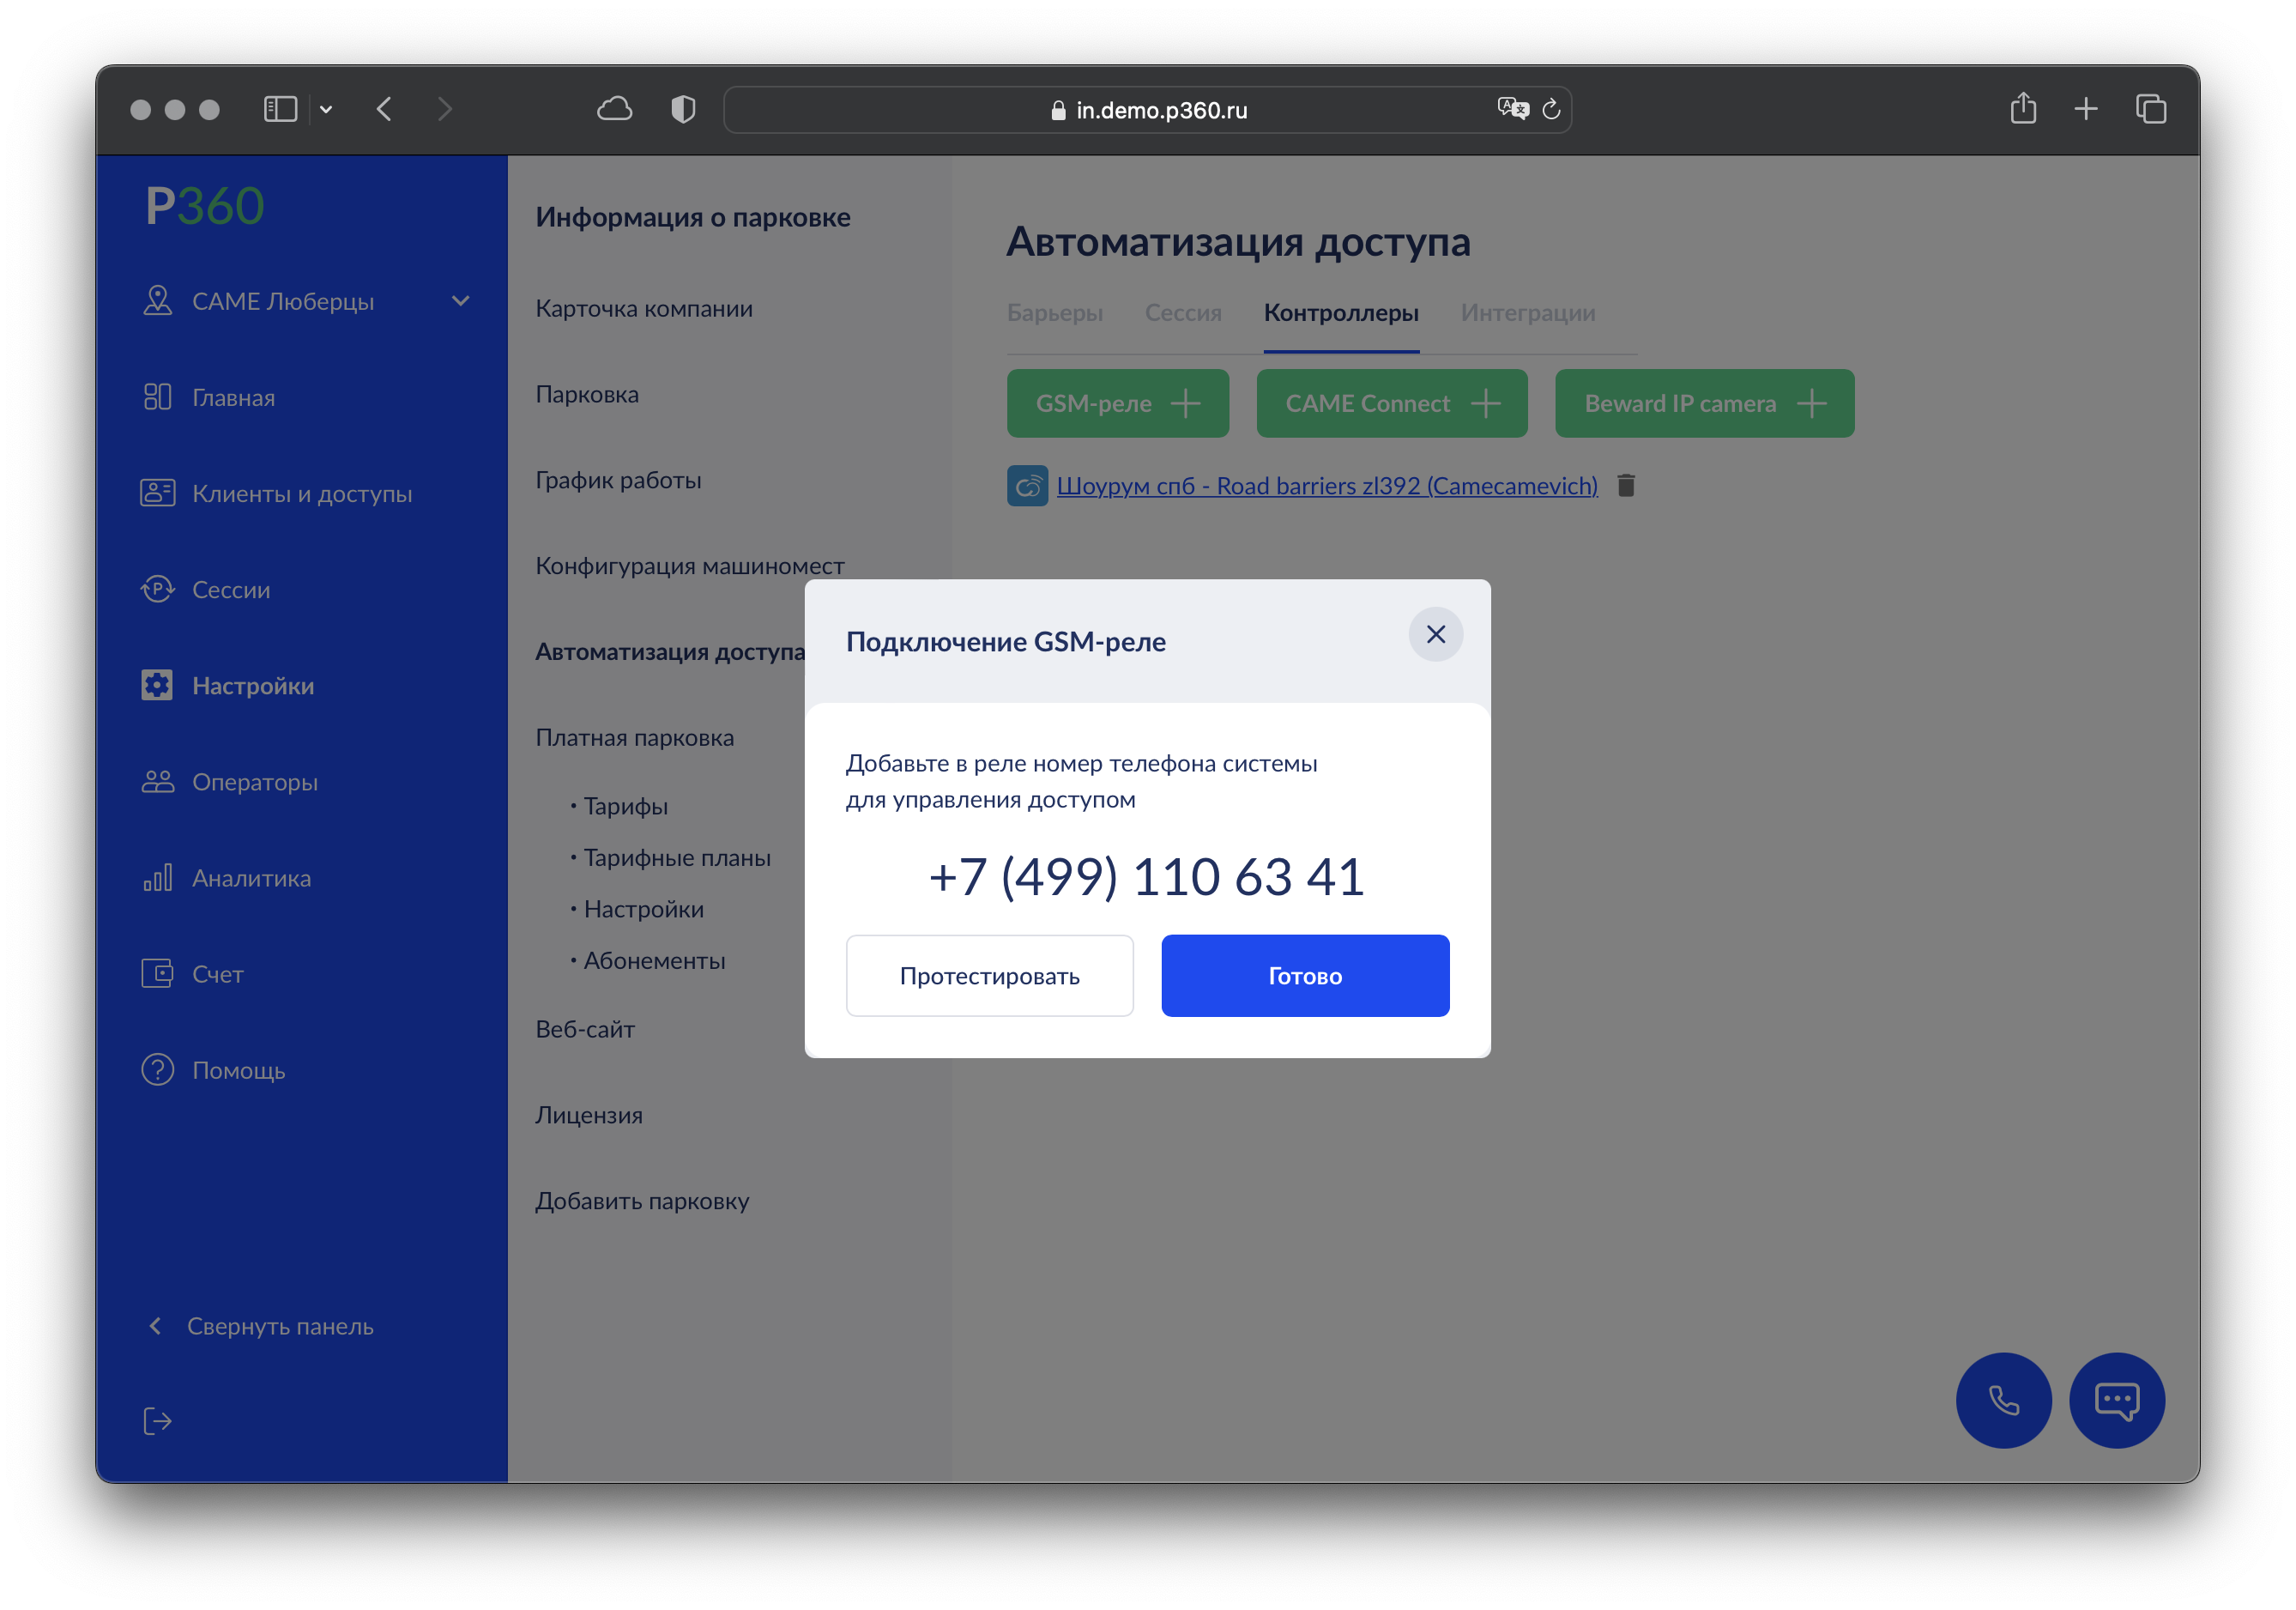The height and width of the screenshot is (1610, 2296).
Task: Click the iCloud tabs icon
Action: (614, 109)
